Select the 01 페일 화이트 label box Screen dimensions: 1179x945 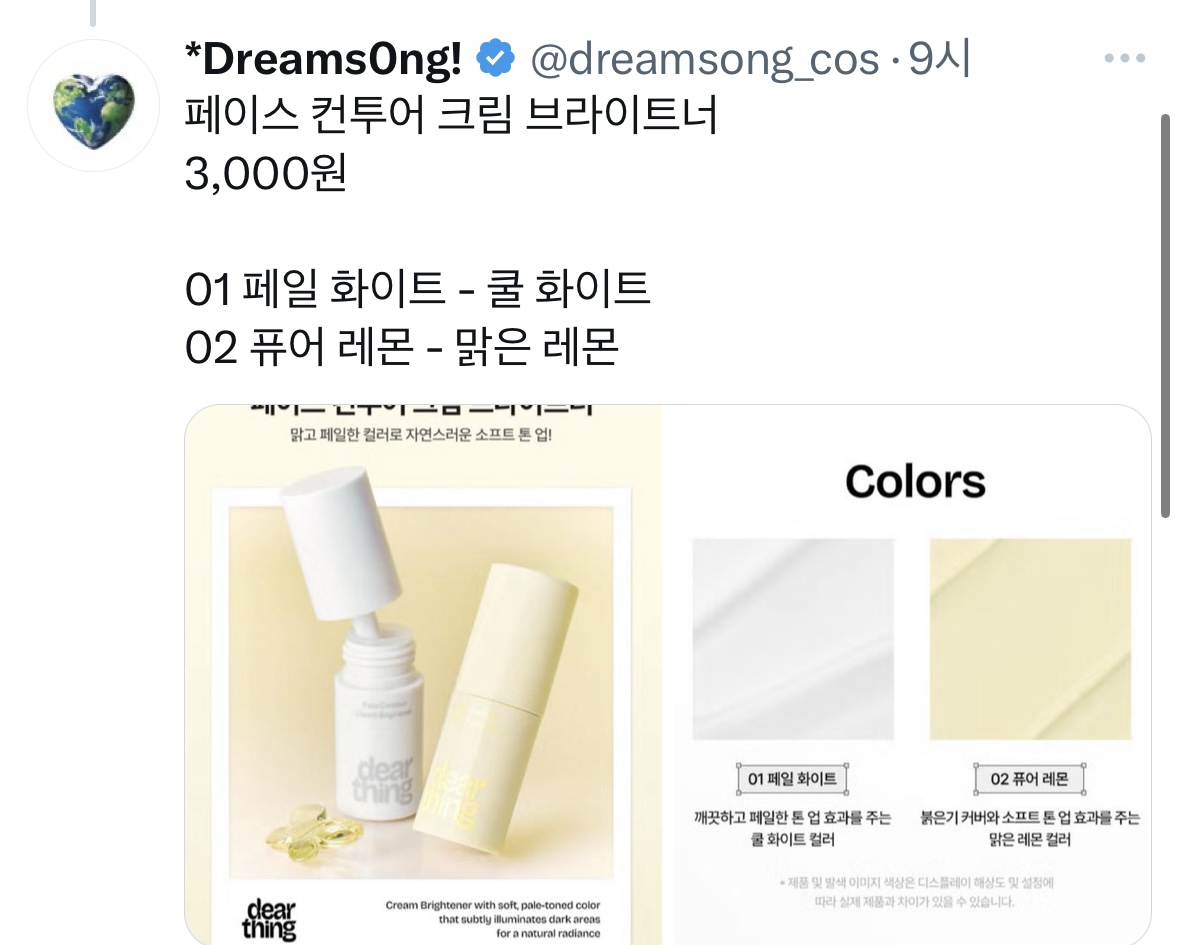pos(793,779)
